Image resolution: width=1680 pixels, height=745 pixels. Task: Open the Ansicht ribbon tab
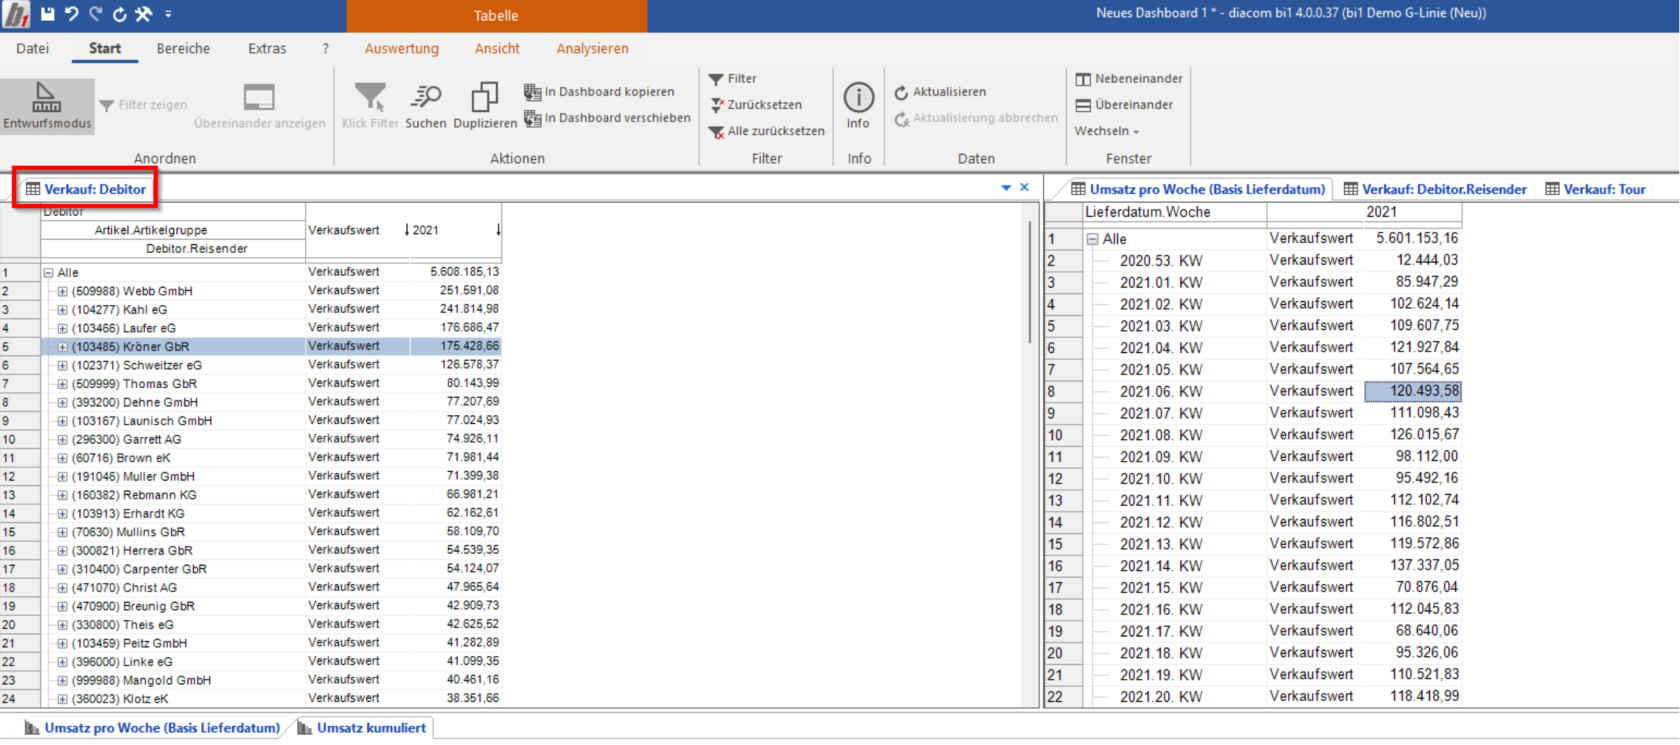point(497,48)
